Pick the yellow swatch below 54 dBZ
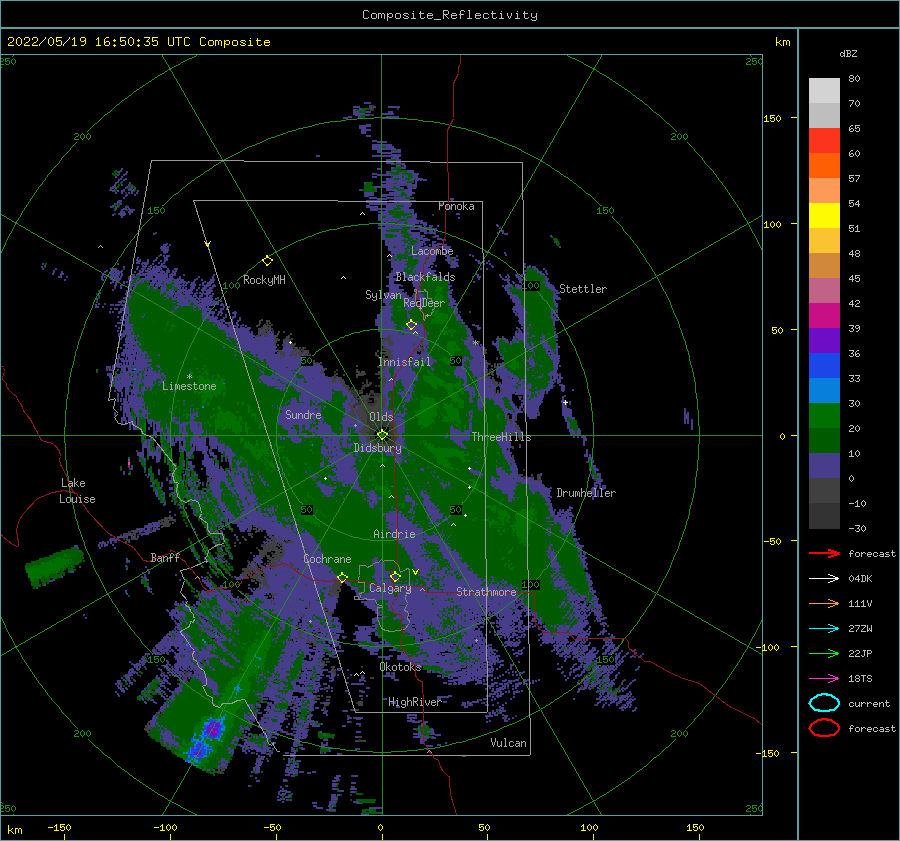The width and height of the screenshot is (900, 841). 824,215
